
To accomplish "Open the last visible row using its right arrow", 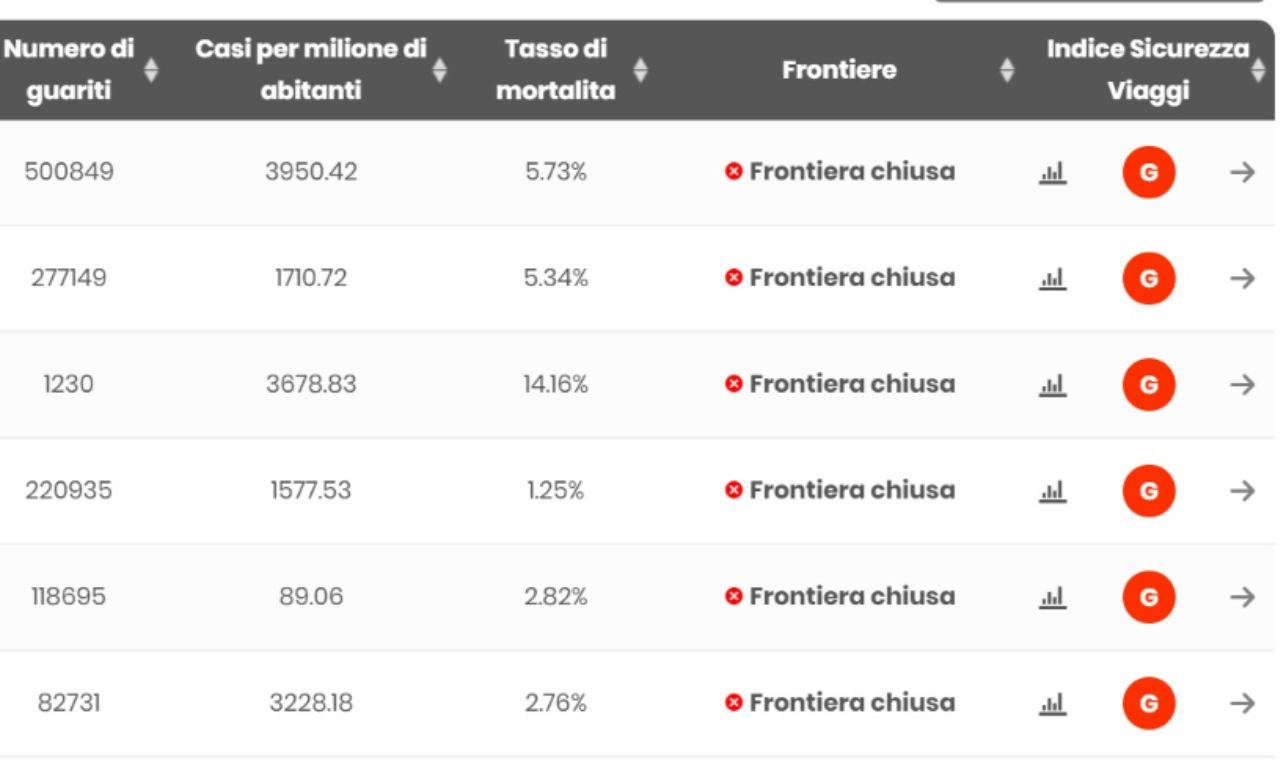I will (x=1241, y=703).
